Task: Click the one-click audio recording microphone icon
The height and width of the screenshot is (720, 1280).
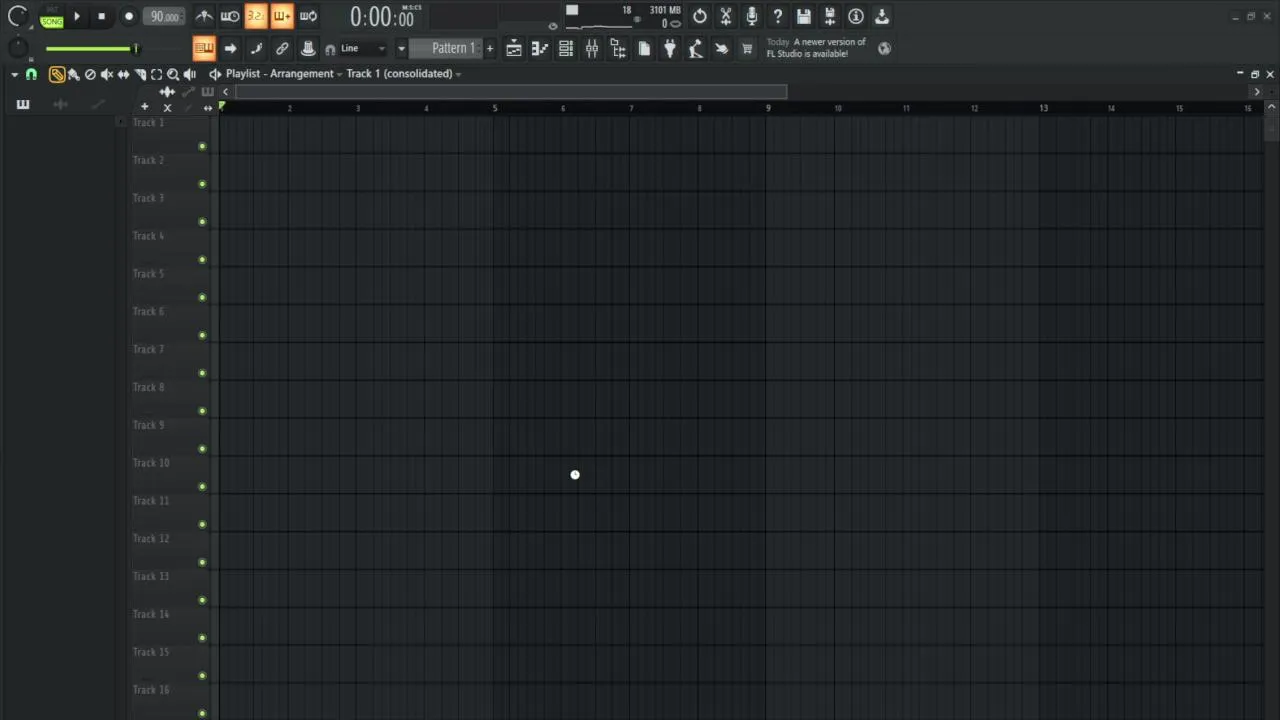Action: 752,16
